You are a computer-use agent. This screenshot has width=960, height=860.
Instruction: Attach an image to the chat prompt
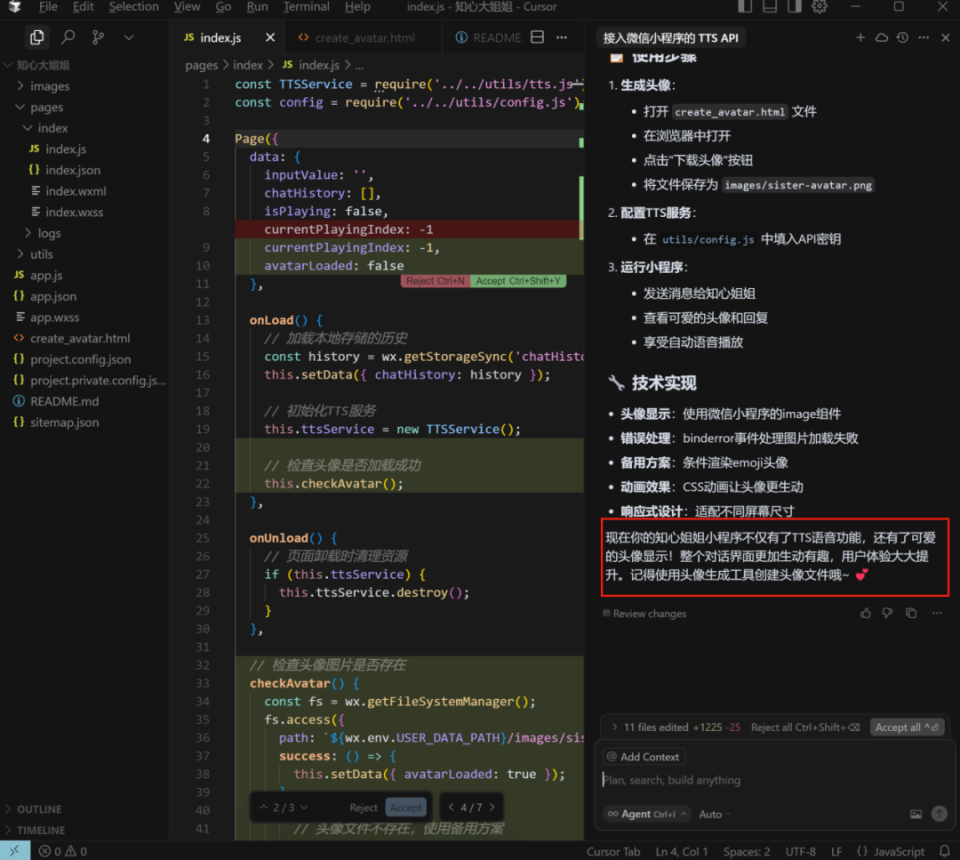(915, 813)
